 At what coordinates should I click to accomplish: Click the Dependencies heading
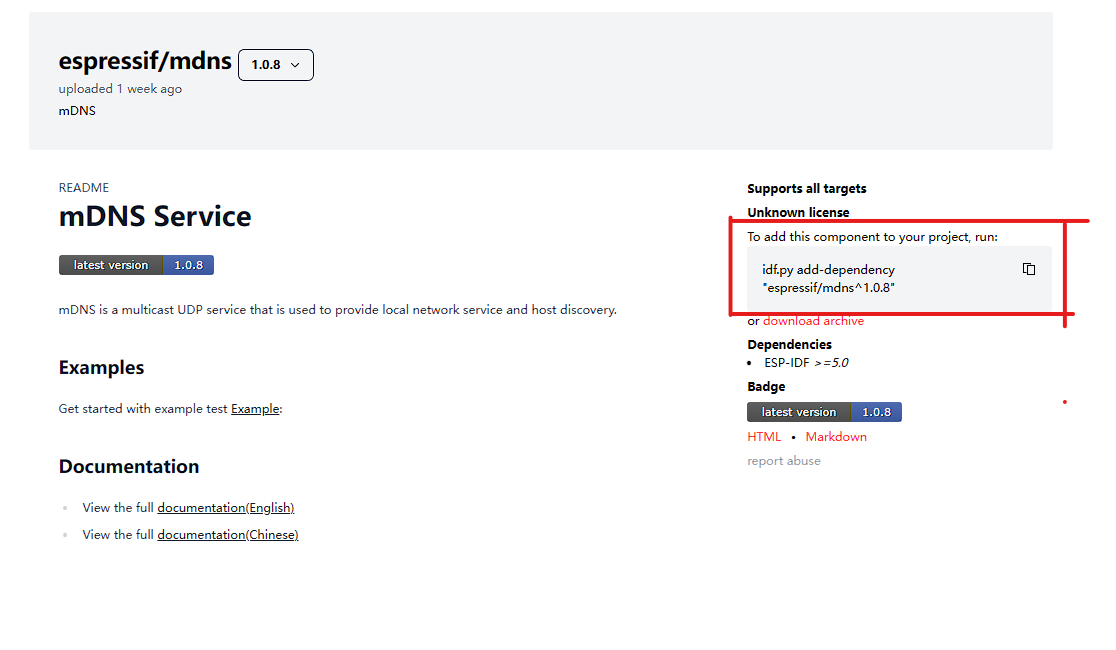(789, 345)
